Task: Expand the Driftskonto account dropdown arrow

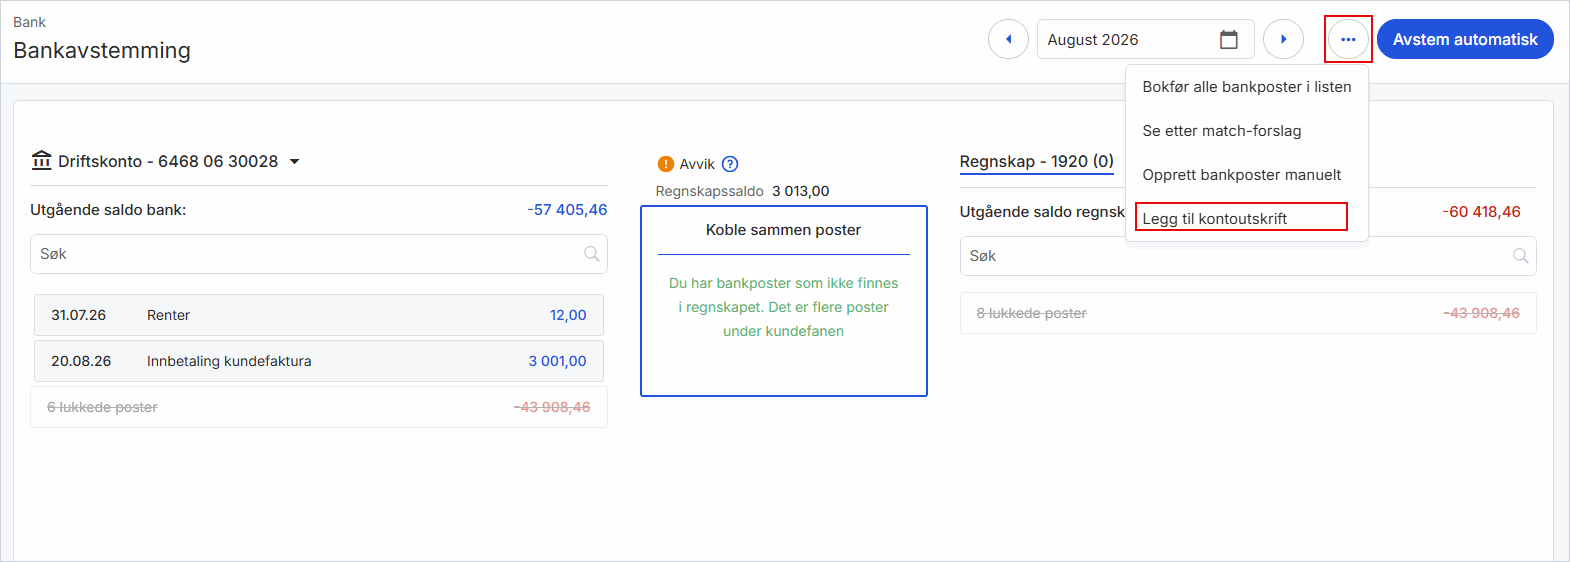Action: tap(294, 161)
